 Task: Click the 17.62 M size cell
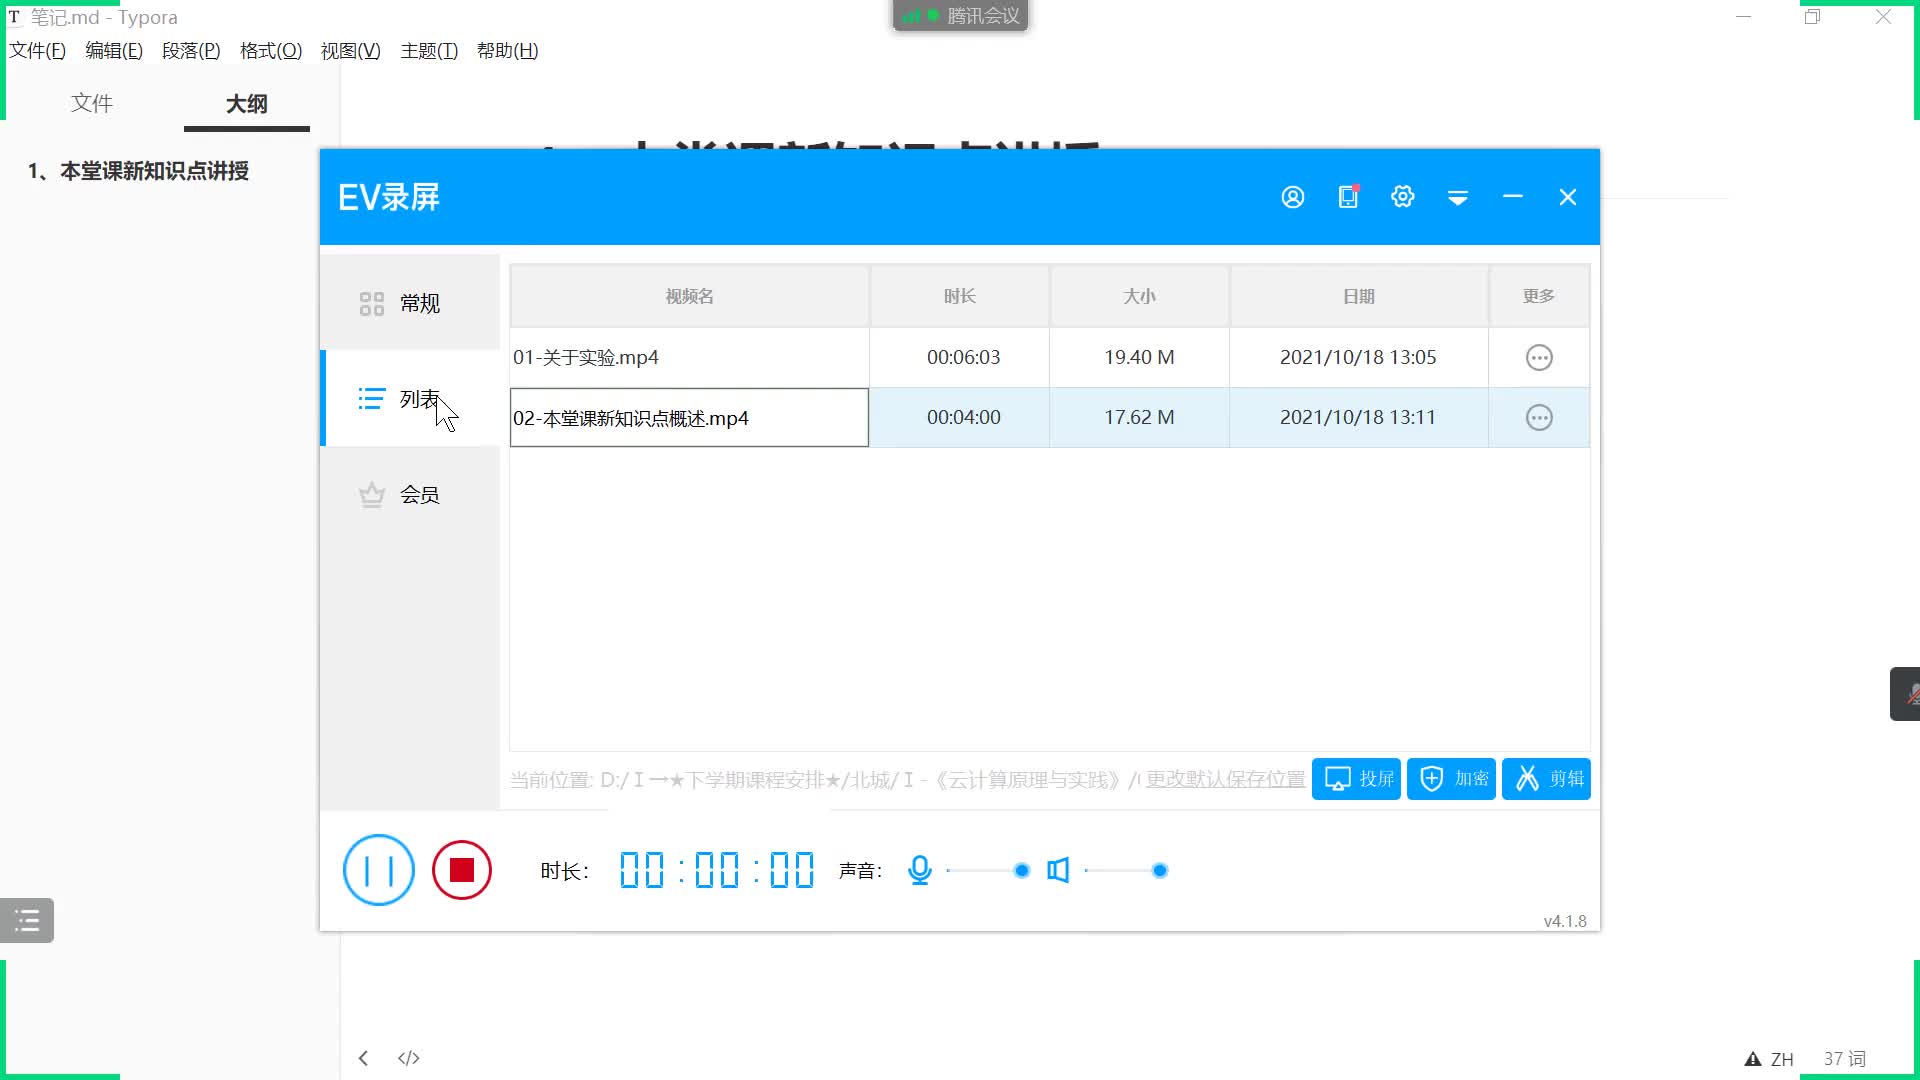click(x=1140, y=417)
